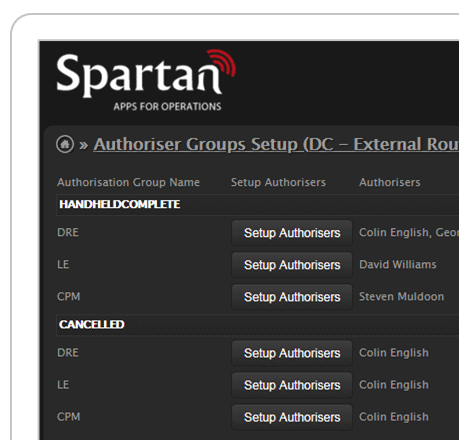Setup Authorisers for HANDHELDCOMPLETE DRE group
This screenshot has height=440, width=459.
point(292,233)
